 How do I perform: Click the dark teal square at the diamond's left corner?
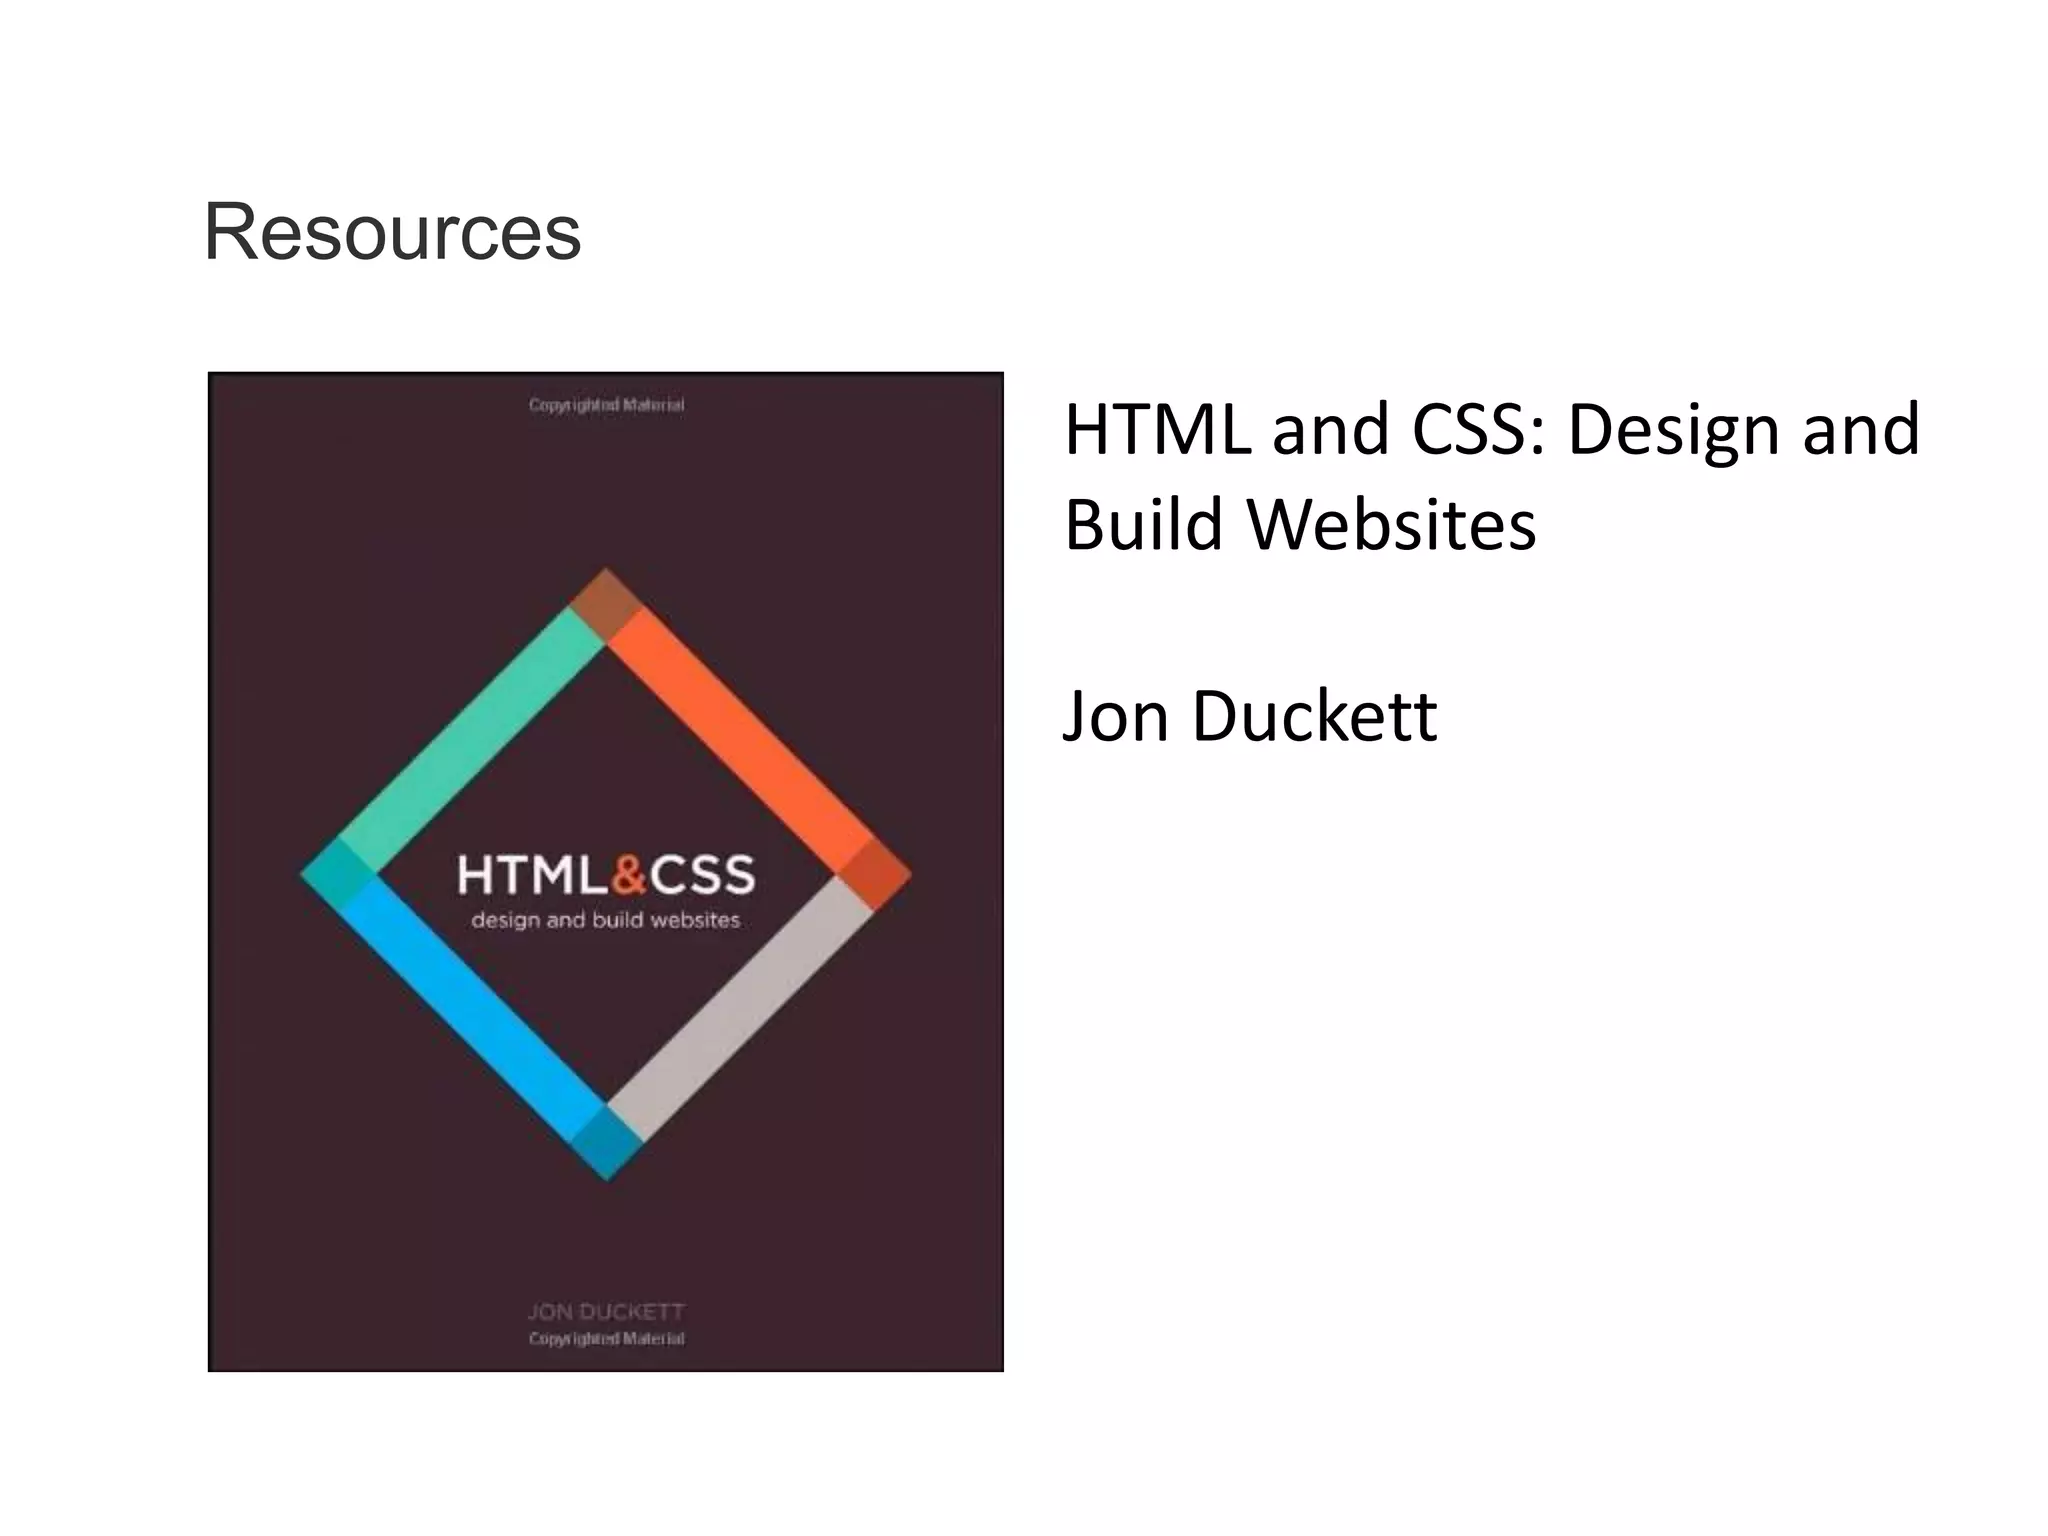337,874
